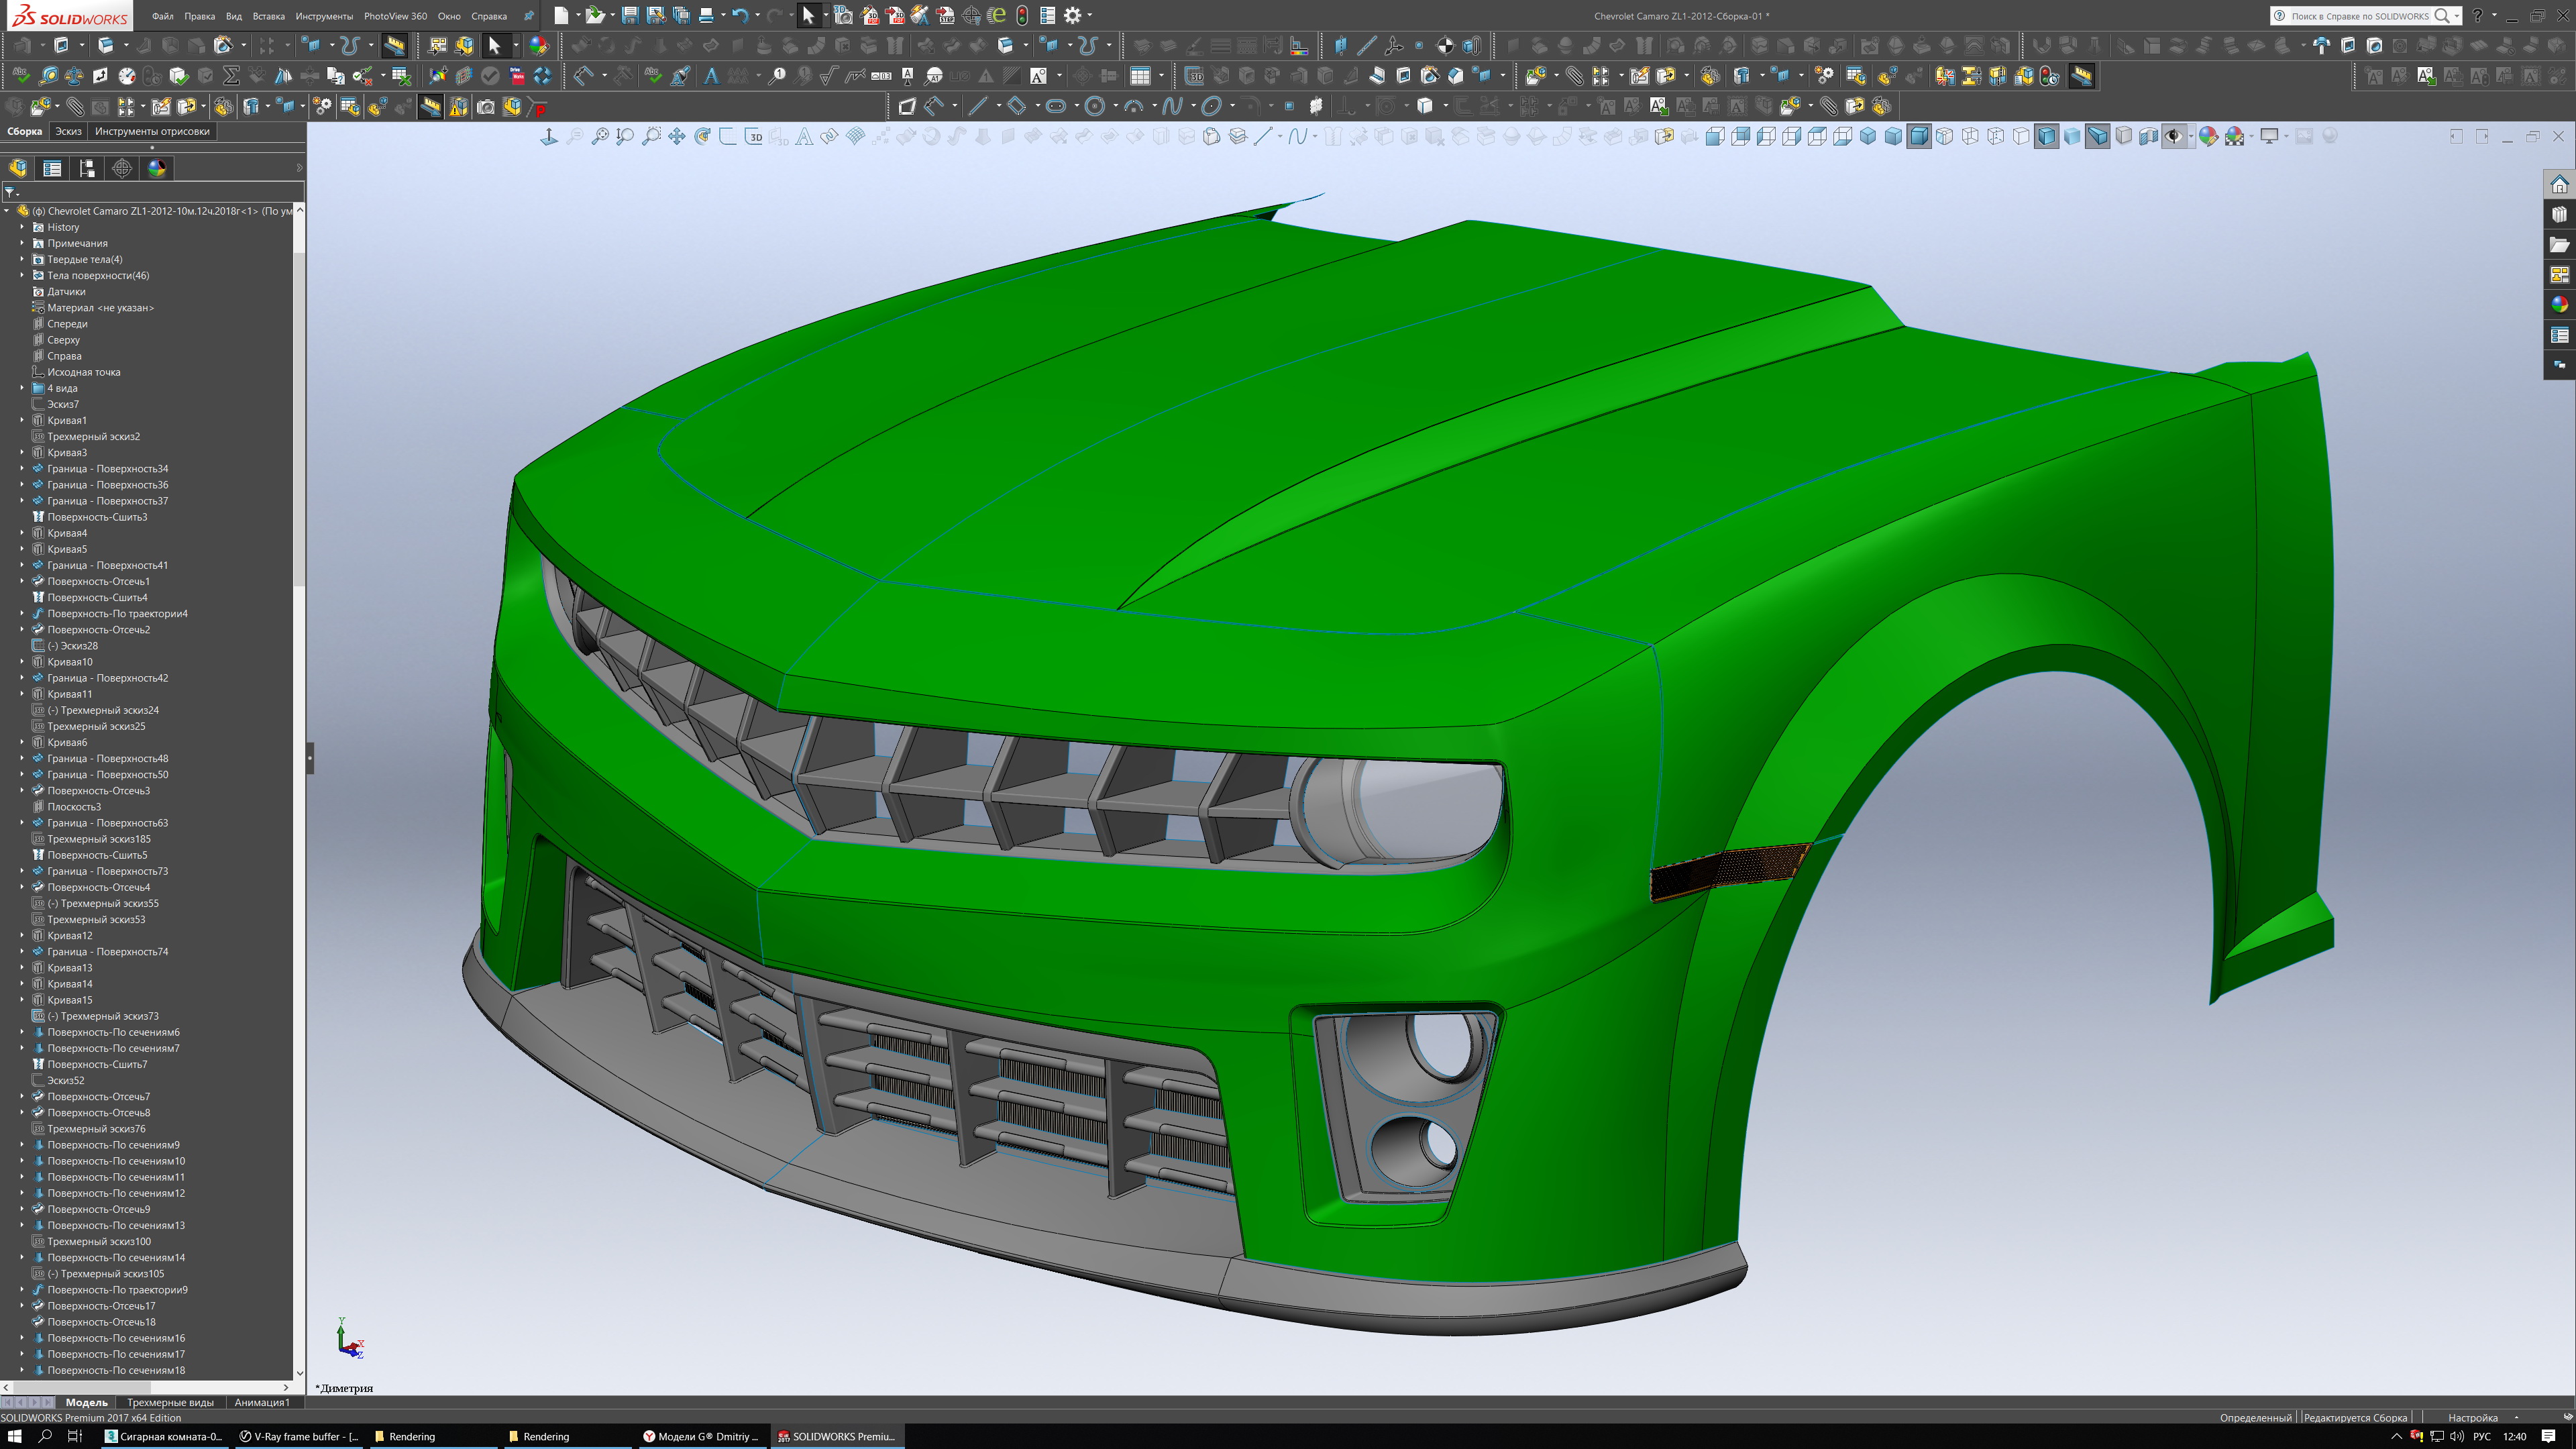Toggle Shaded With Edges display style
2576x1449 pixels.
(2046, 137)
